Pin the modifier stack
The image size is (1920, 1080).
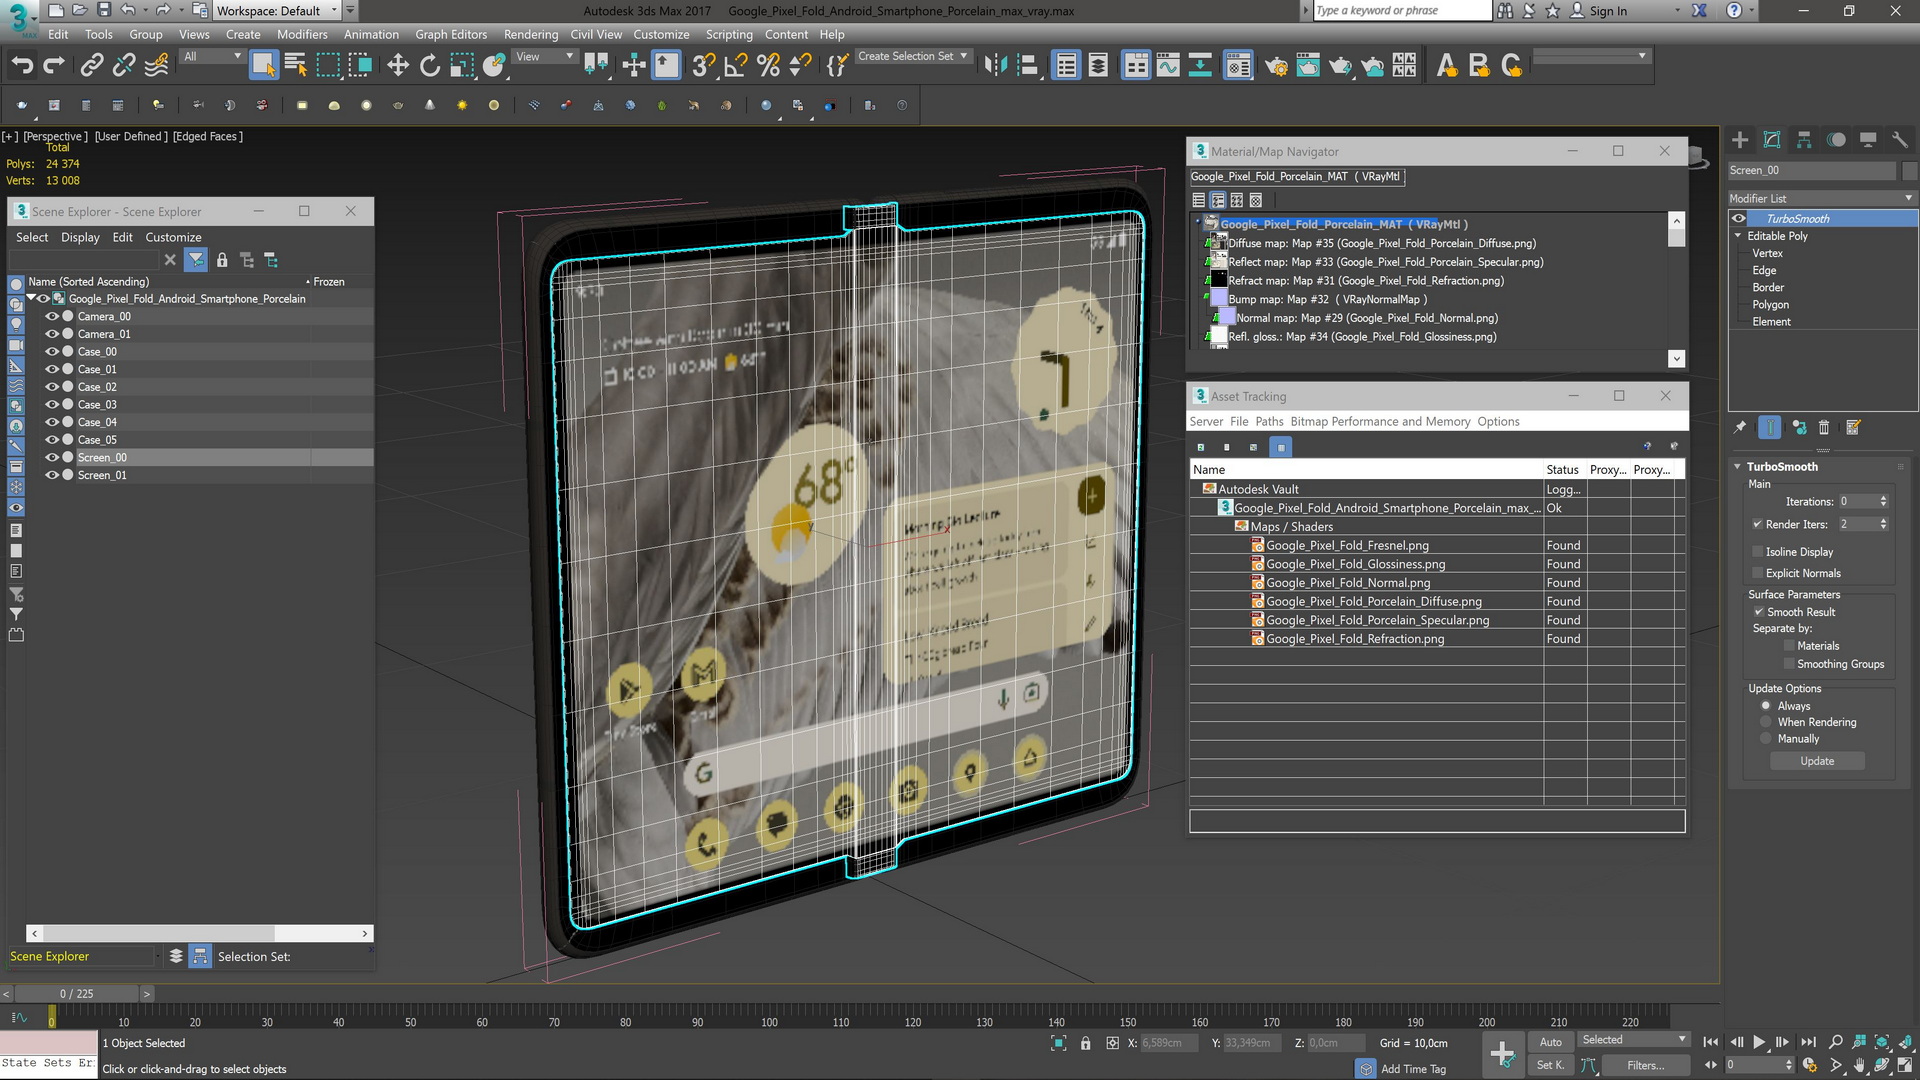click(1740, 427)
